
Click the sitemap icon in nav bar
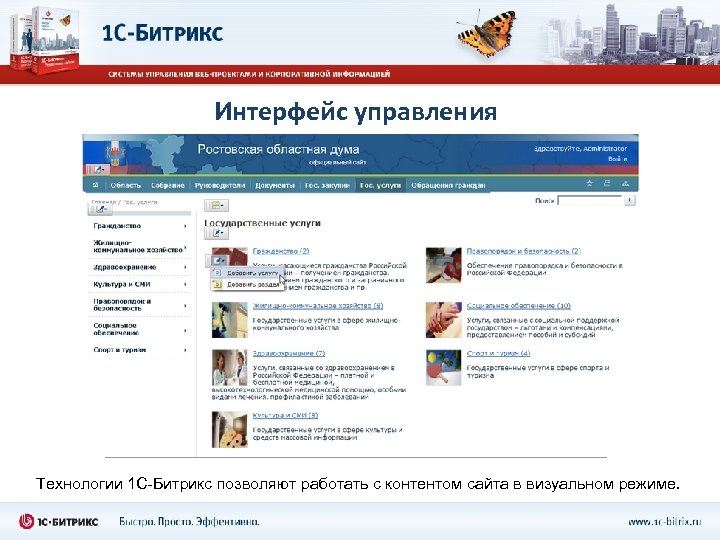(x=625, y=184)
